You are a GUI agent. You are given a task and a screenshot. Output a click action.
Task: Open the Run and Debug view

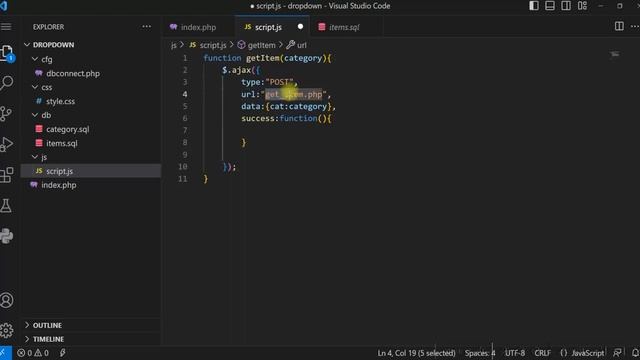click(7, 144)
